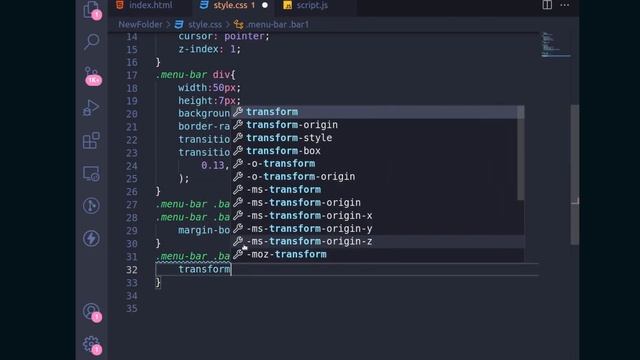The width and height of the screenshot is (640, 360).
Task: Select the -o-transform-origin suggestion
Action: coord(378,177)
